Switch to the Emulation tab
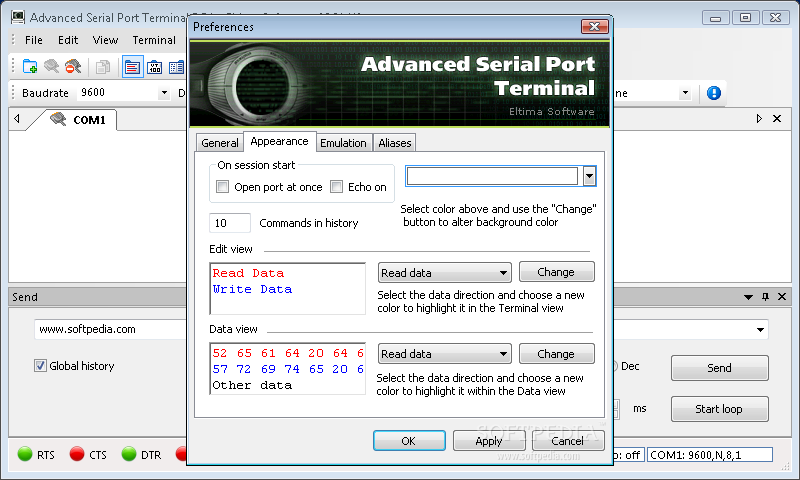The width and height of the screenshot is (800, 480). click(343, 143)
